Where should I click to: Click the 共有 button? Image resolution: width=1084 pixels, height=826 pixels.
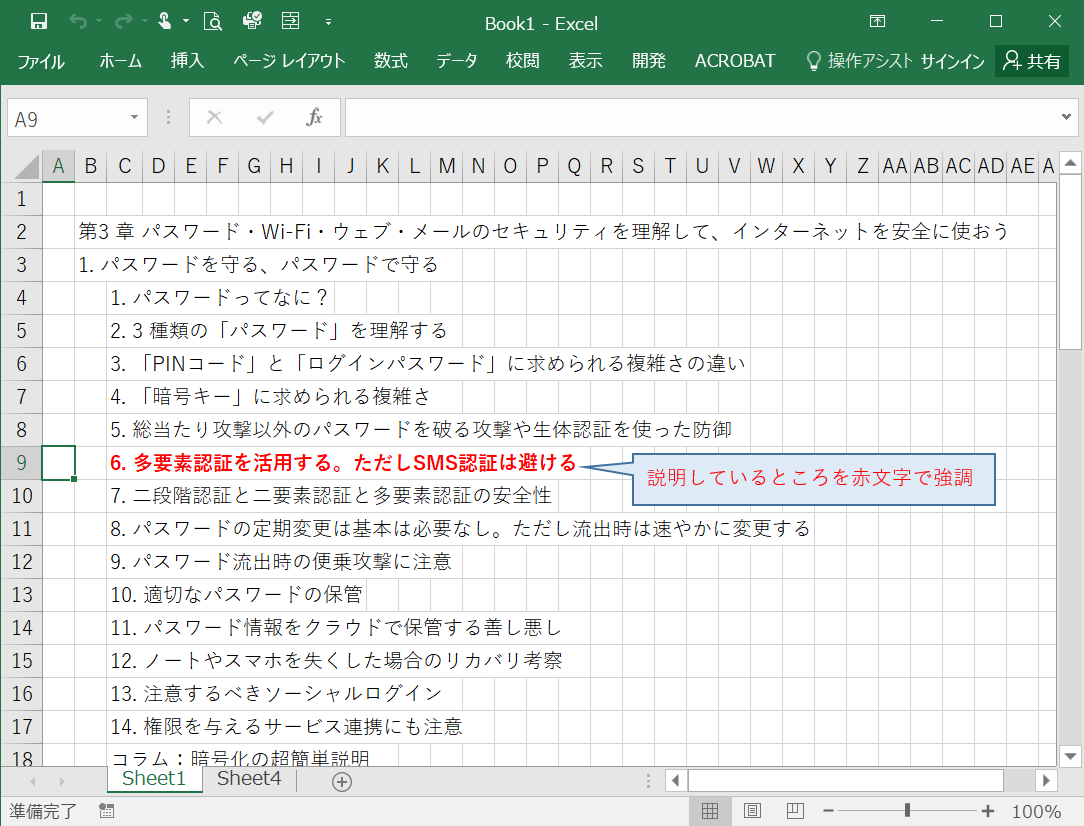coord(1040,61)
